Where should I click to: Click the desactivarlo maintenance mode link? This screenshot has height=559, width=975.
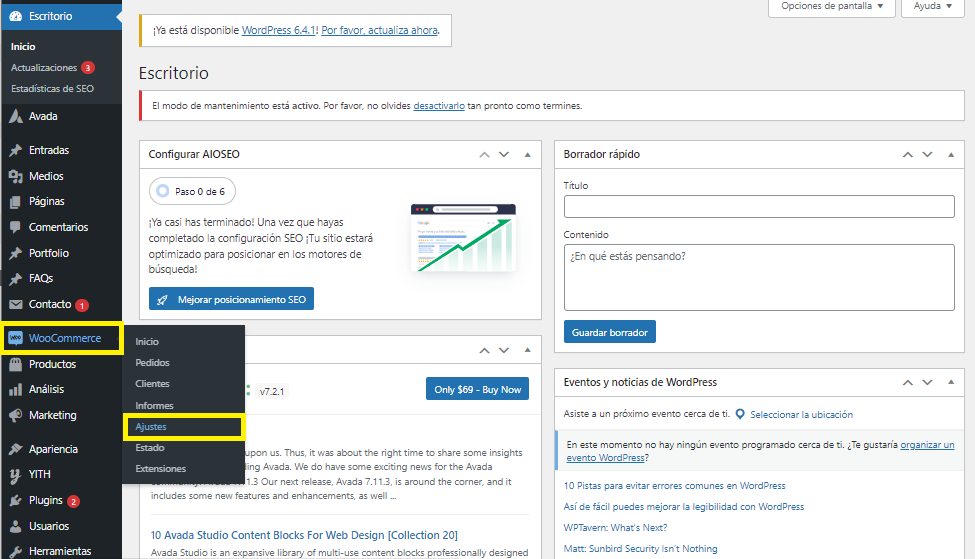439,105
